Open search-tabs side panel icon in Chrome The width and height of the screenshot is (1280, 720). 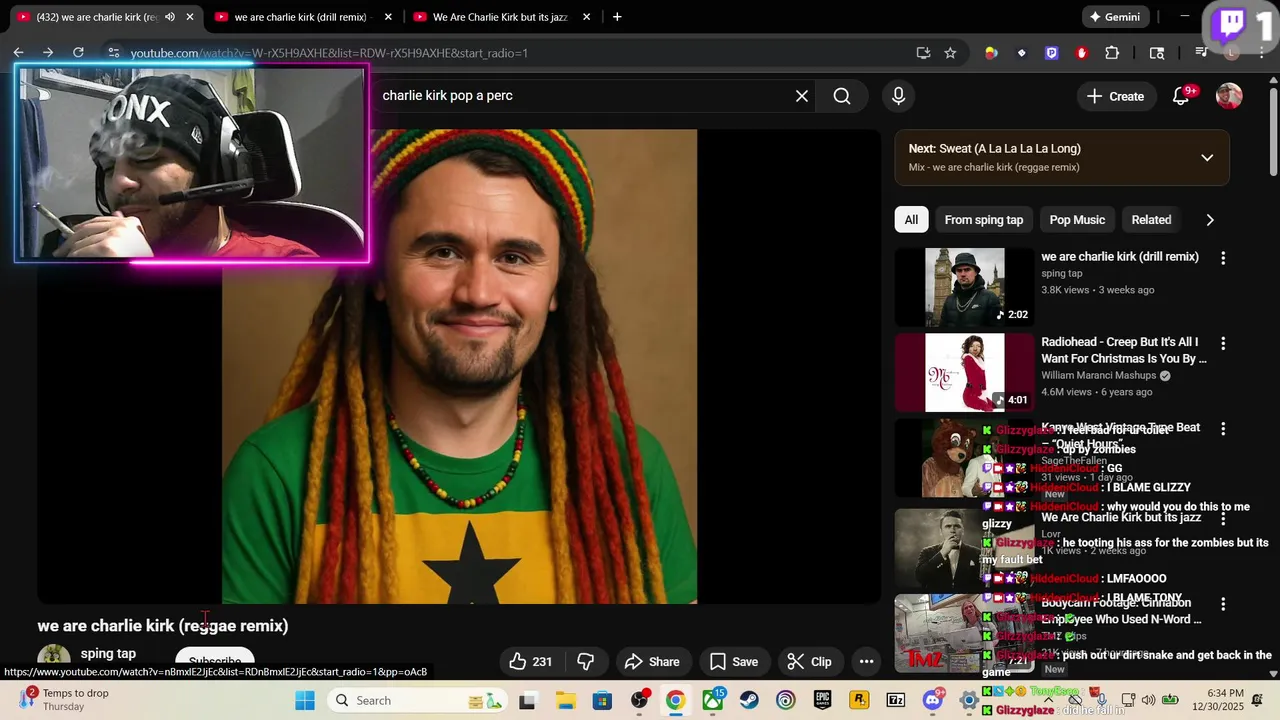click(1157, 53)
